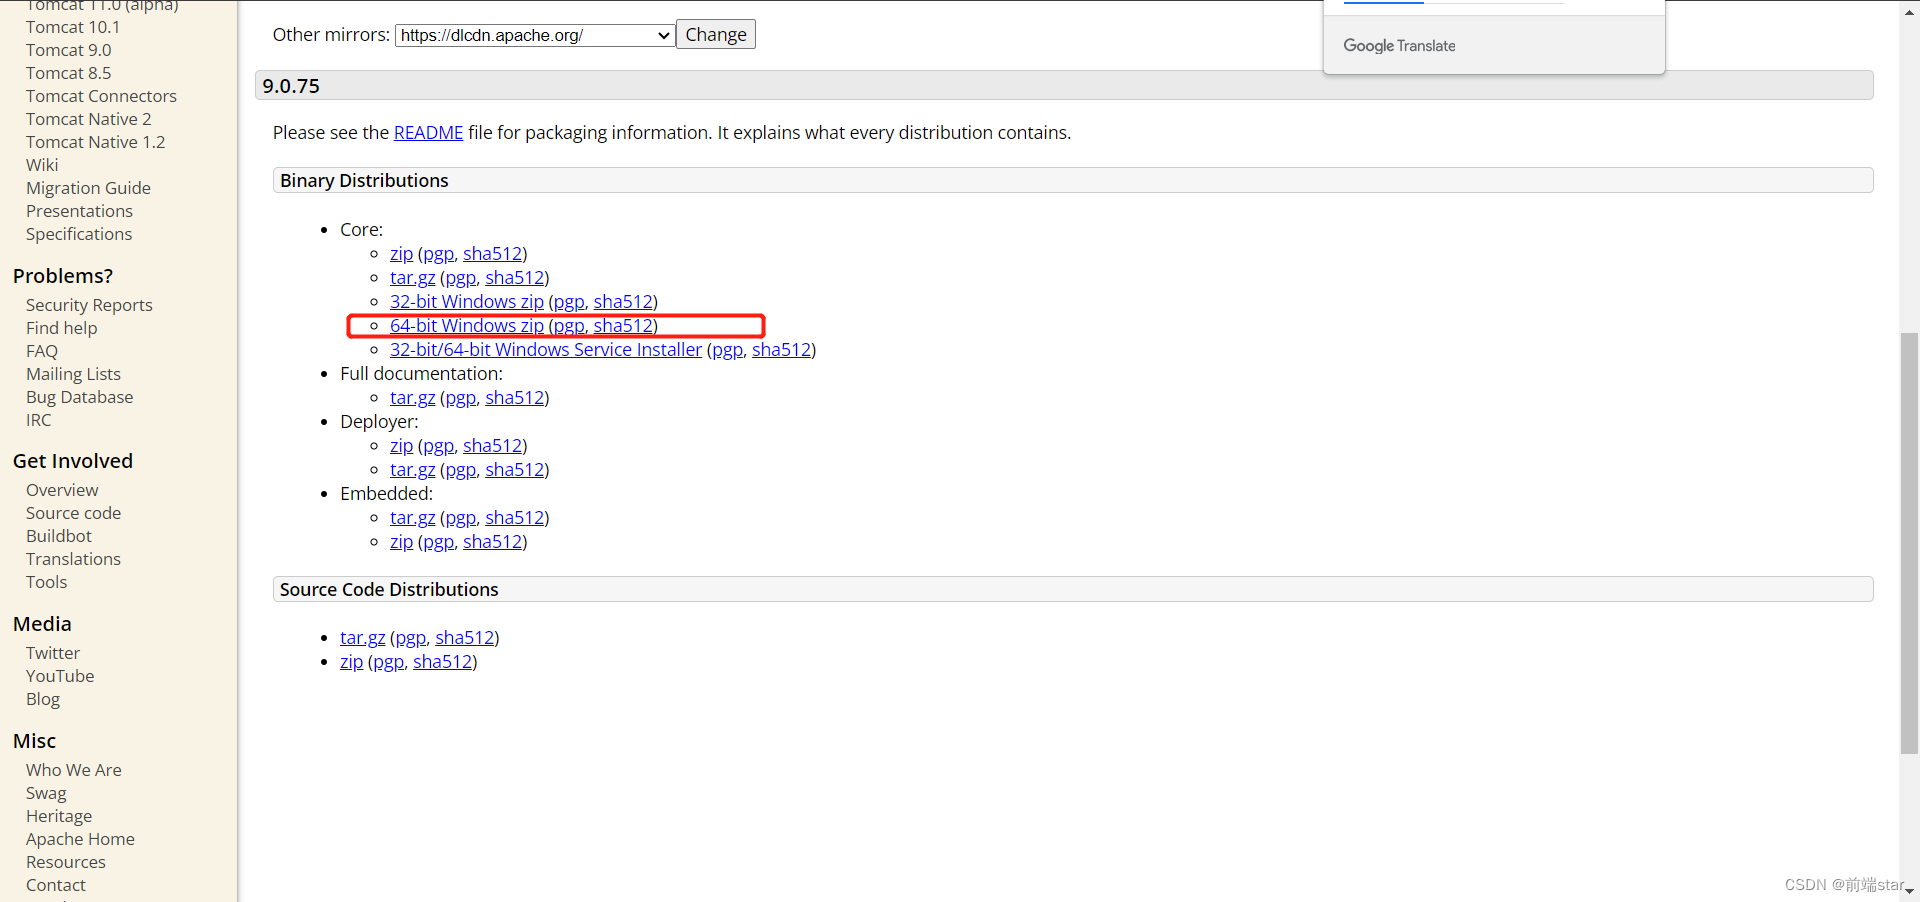Open Specifications sidebar link
This screenshot has height=902, width=1920.
tap(79, 234)
